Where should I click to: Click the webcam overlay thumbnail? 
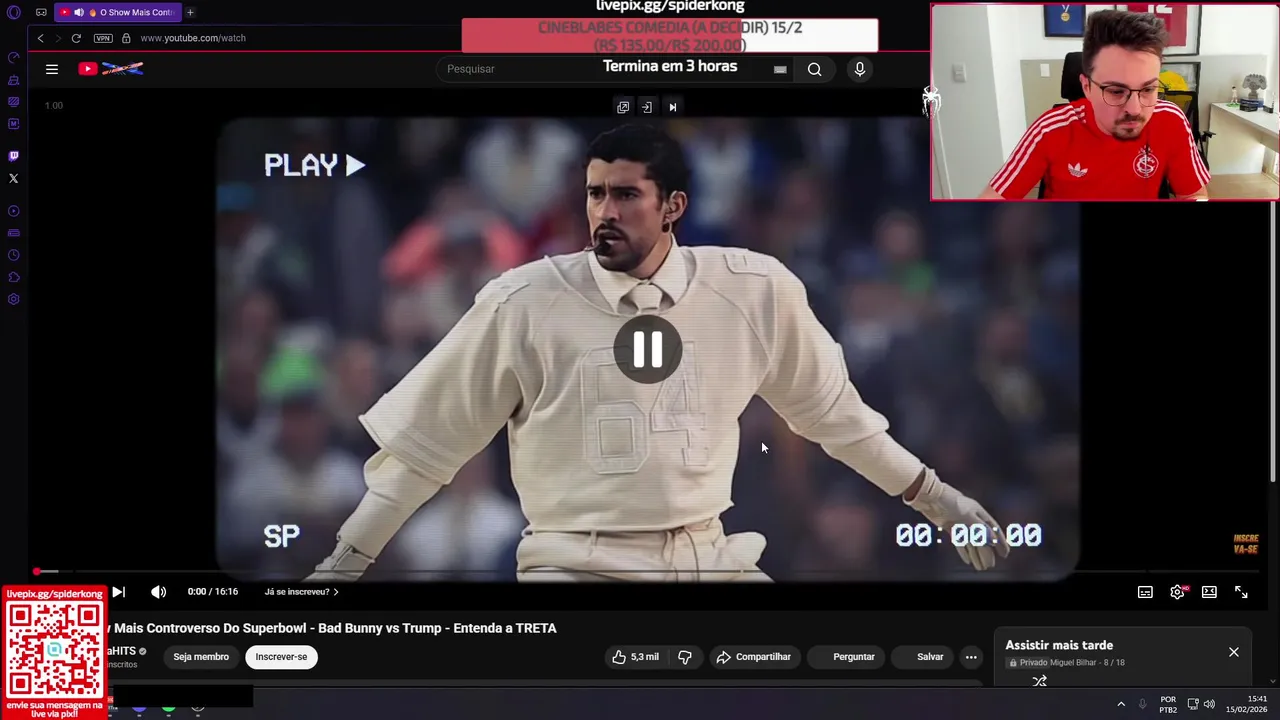click(1104, 102)
